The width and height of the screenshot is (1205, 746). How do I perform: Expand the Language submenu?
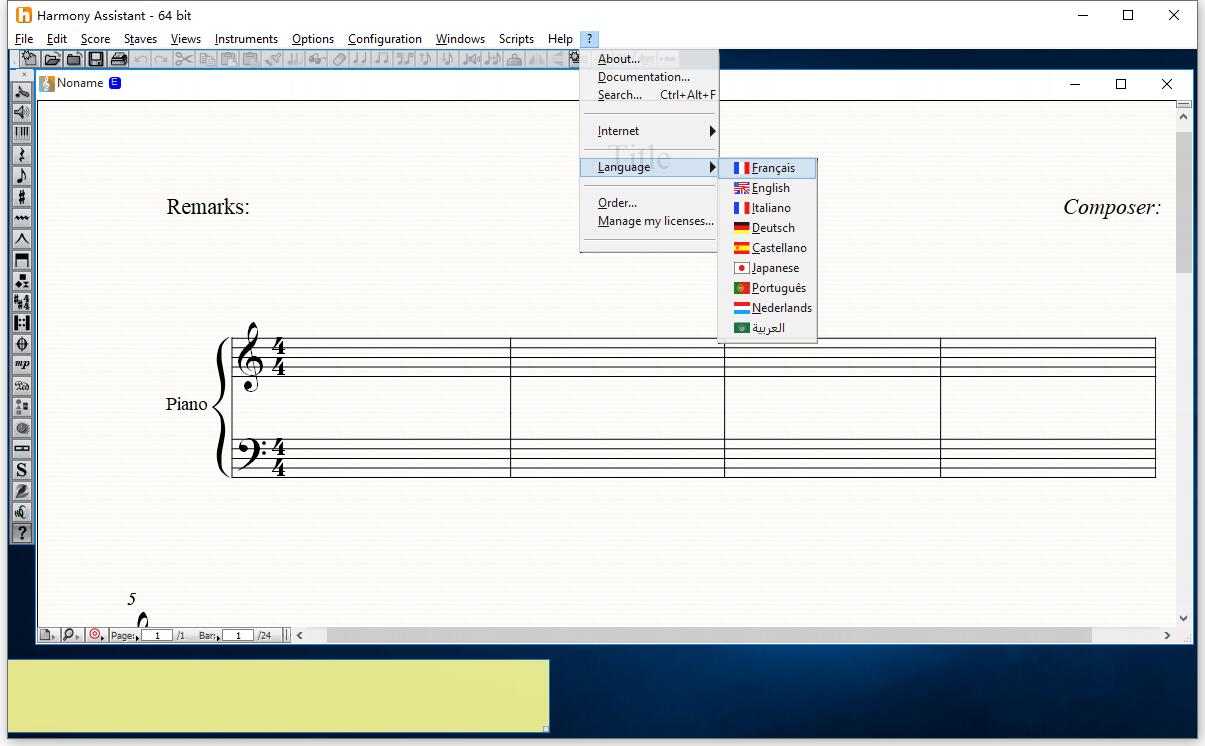point(649,167)
